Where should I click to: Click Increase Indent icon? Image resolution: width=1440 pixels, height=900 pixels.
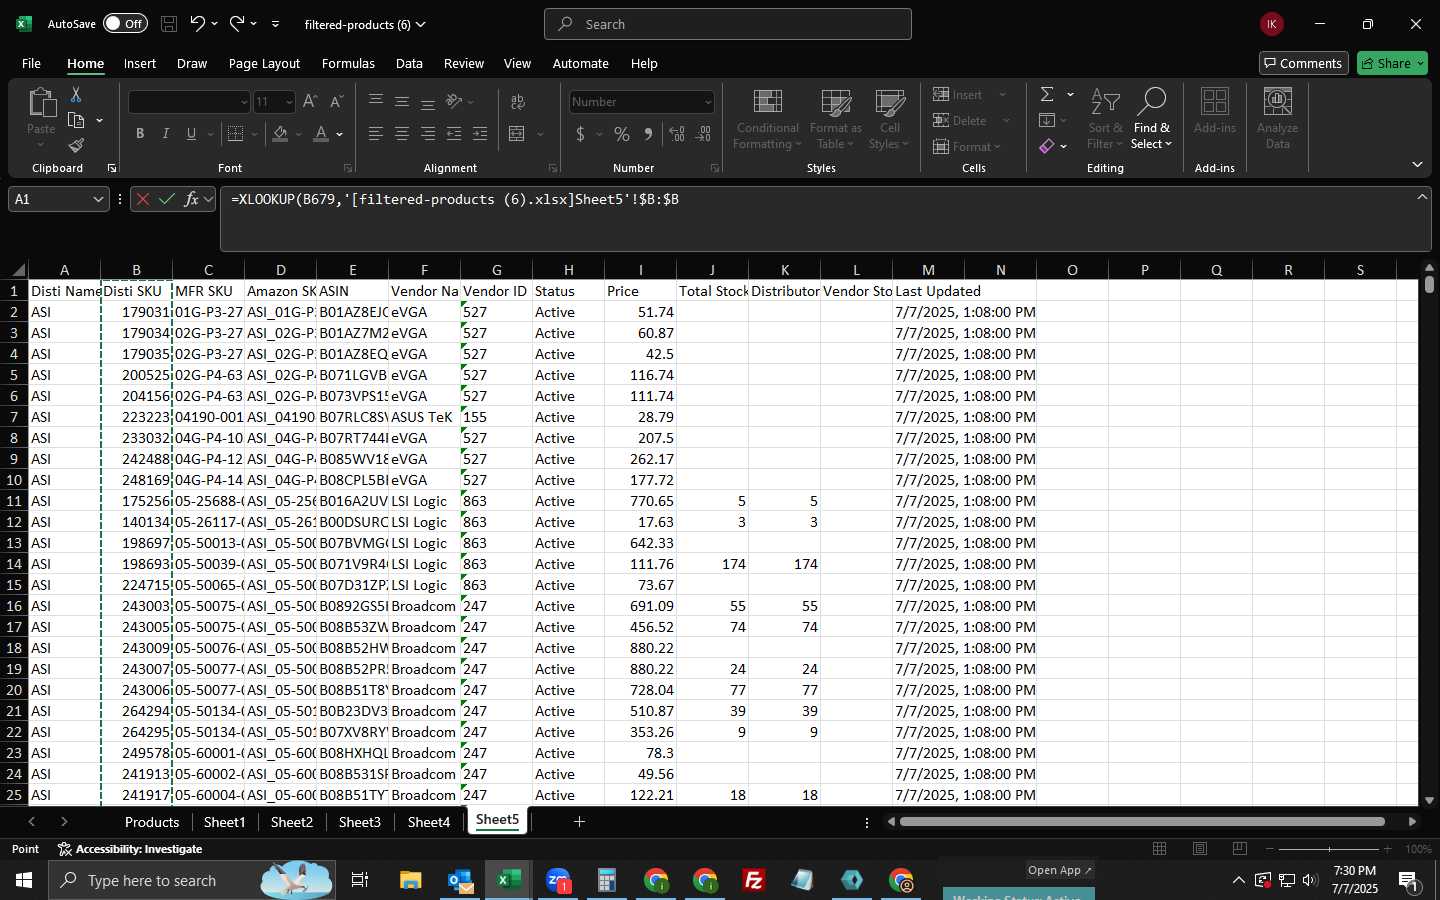click(x=480, y=133)
